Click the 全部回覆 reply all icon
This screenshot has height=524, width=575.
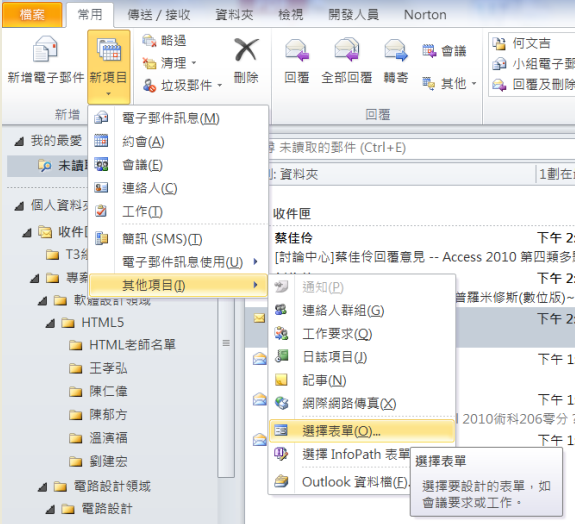click(346, 50)
